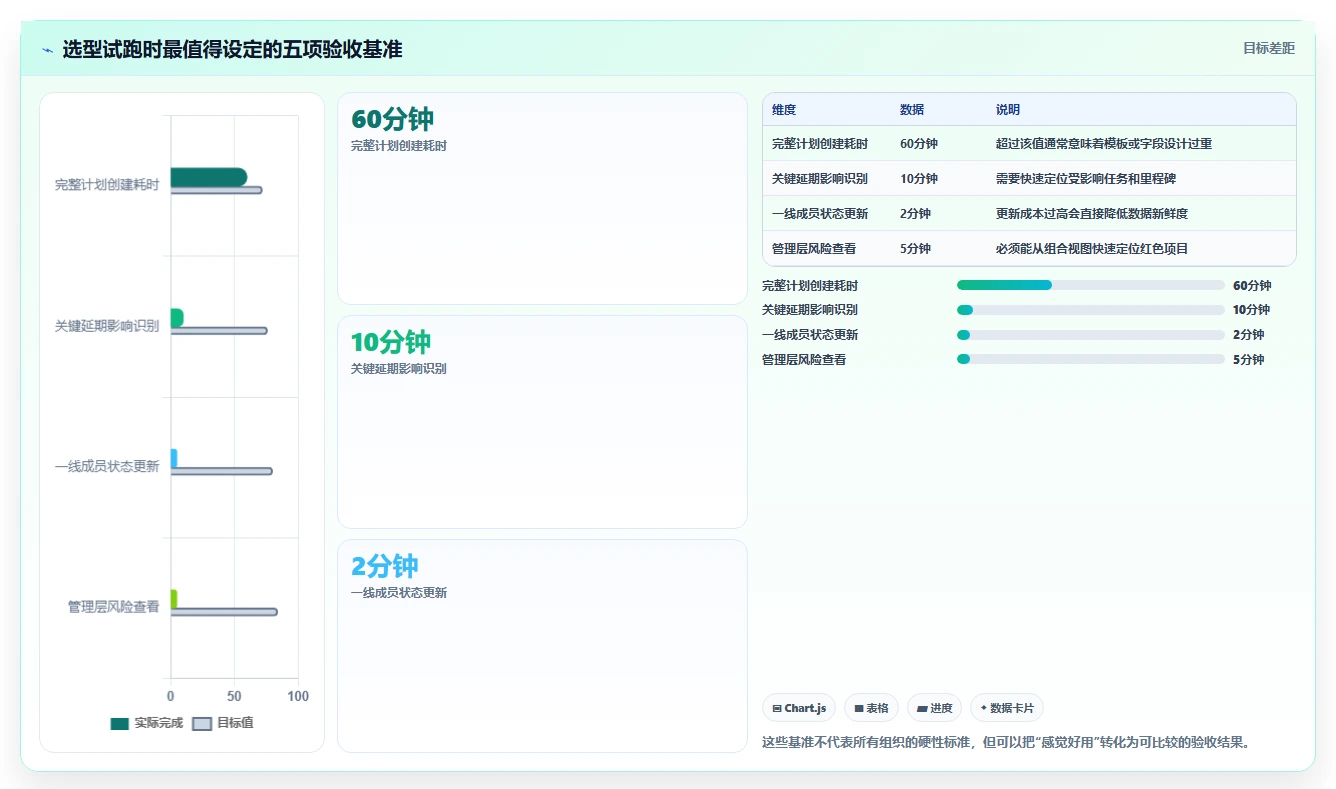This screenshot has height=789, width=1336.
Task: Open the 60分钟 data card
Action: coord(542,198)
